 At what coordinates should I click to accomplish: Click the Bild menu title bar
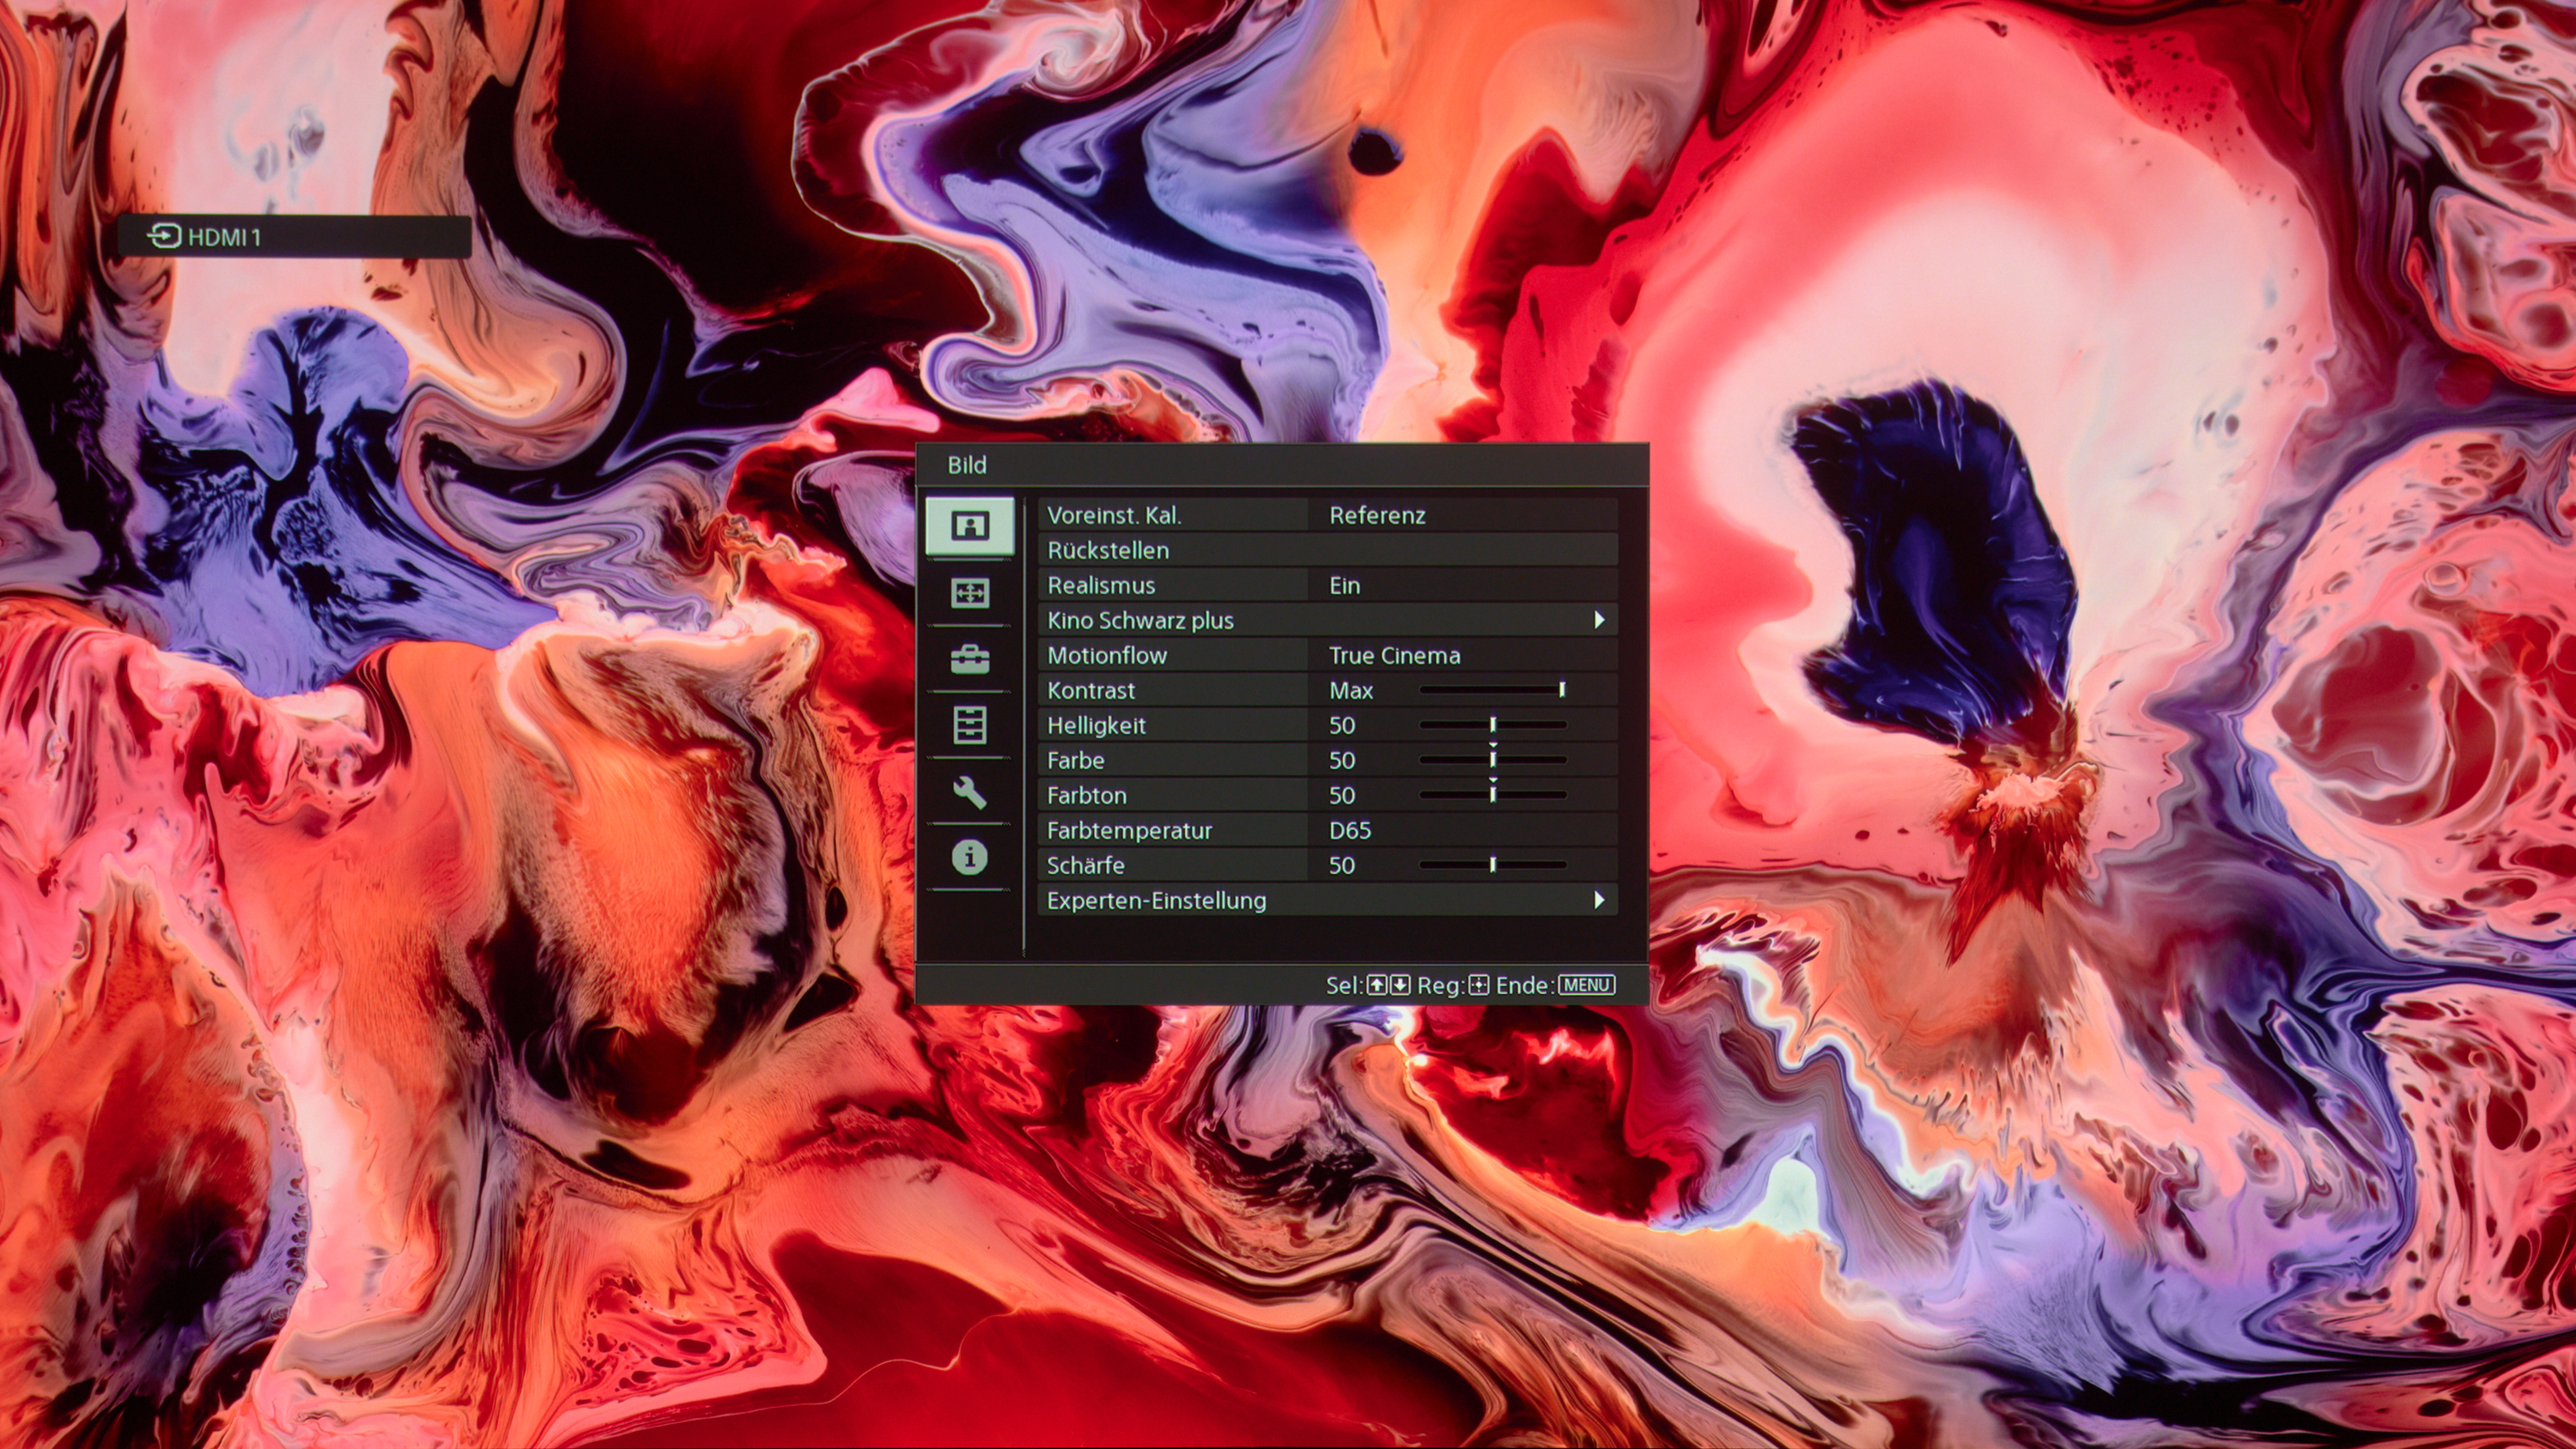coord(1282,465)
